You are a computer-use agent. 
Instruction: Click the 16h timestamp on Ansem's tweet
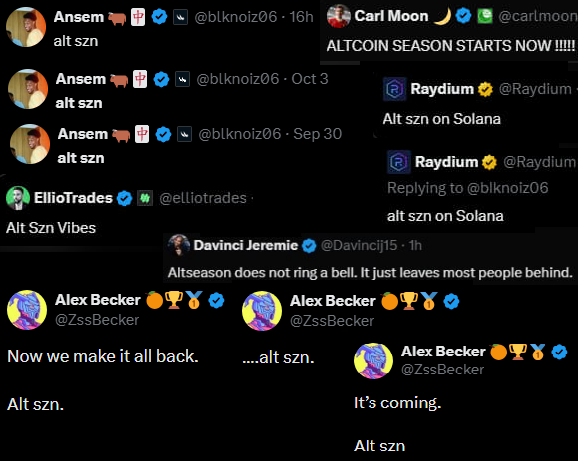pos(301,17)
